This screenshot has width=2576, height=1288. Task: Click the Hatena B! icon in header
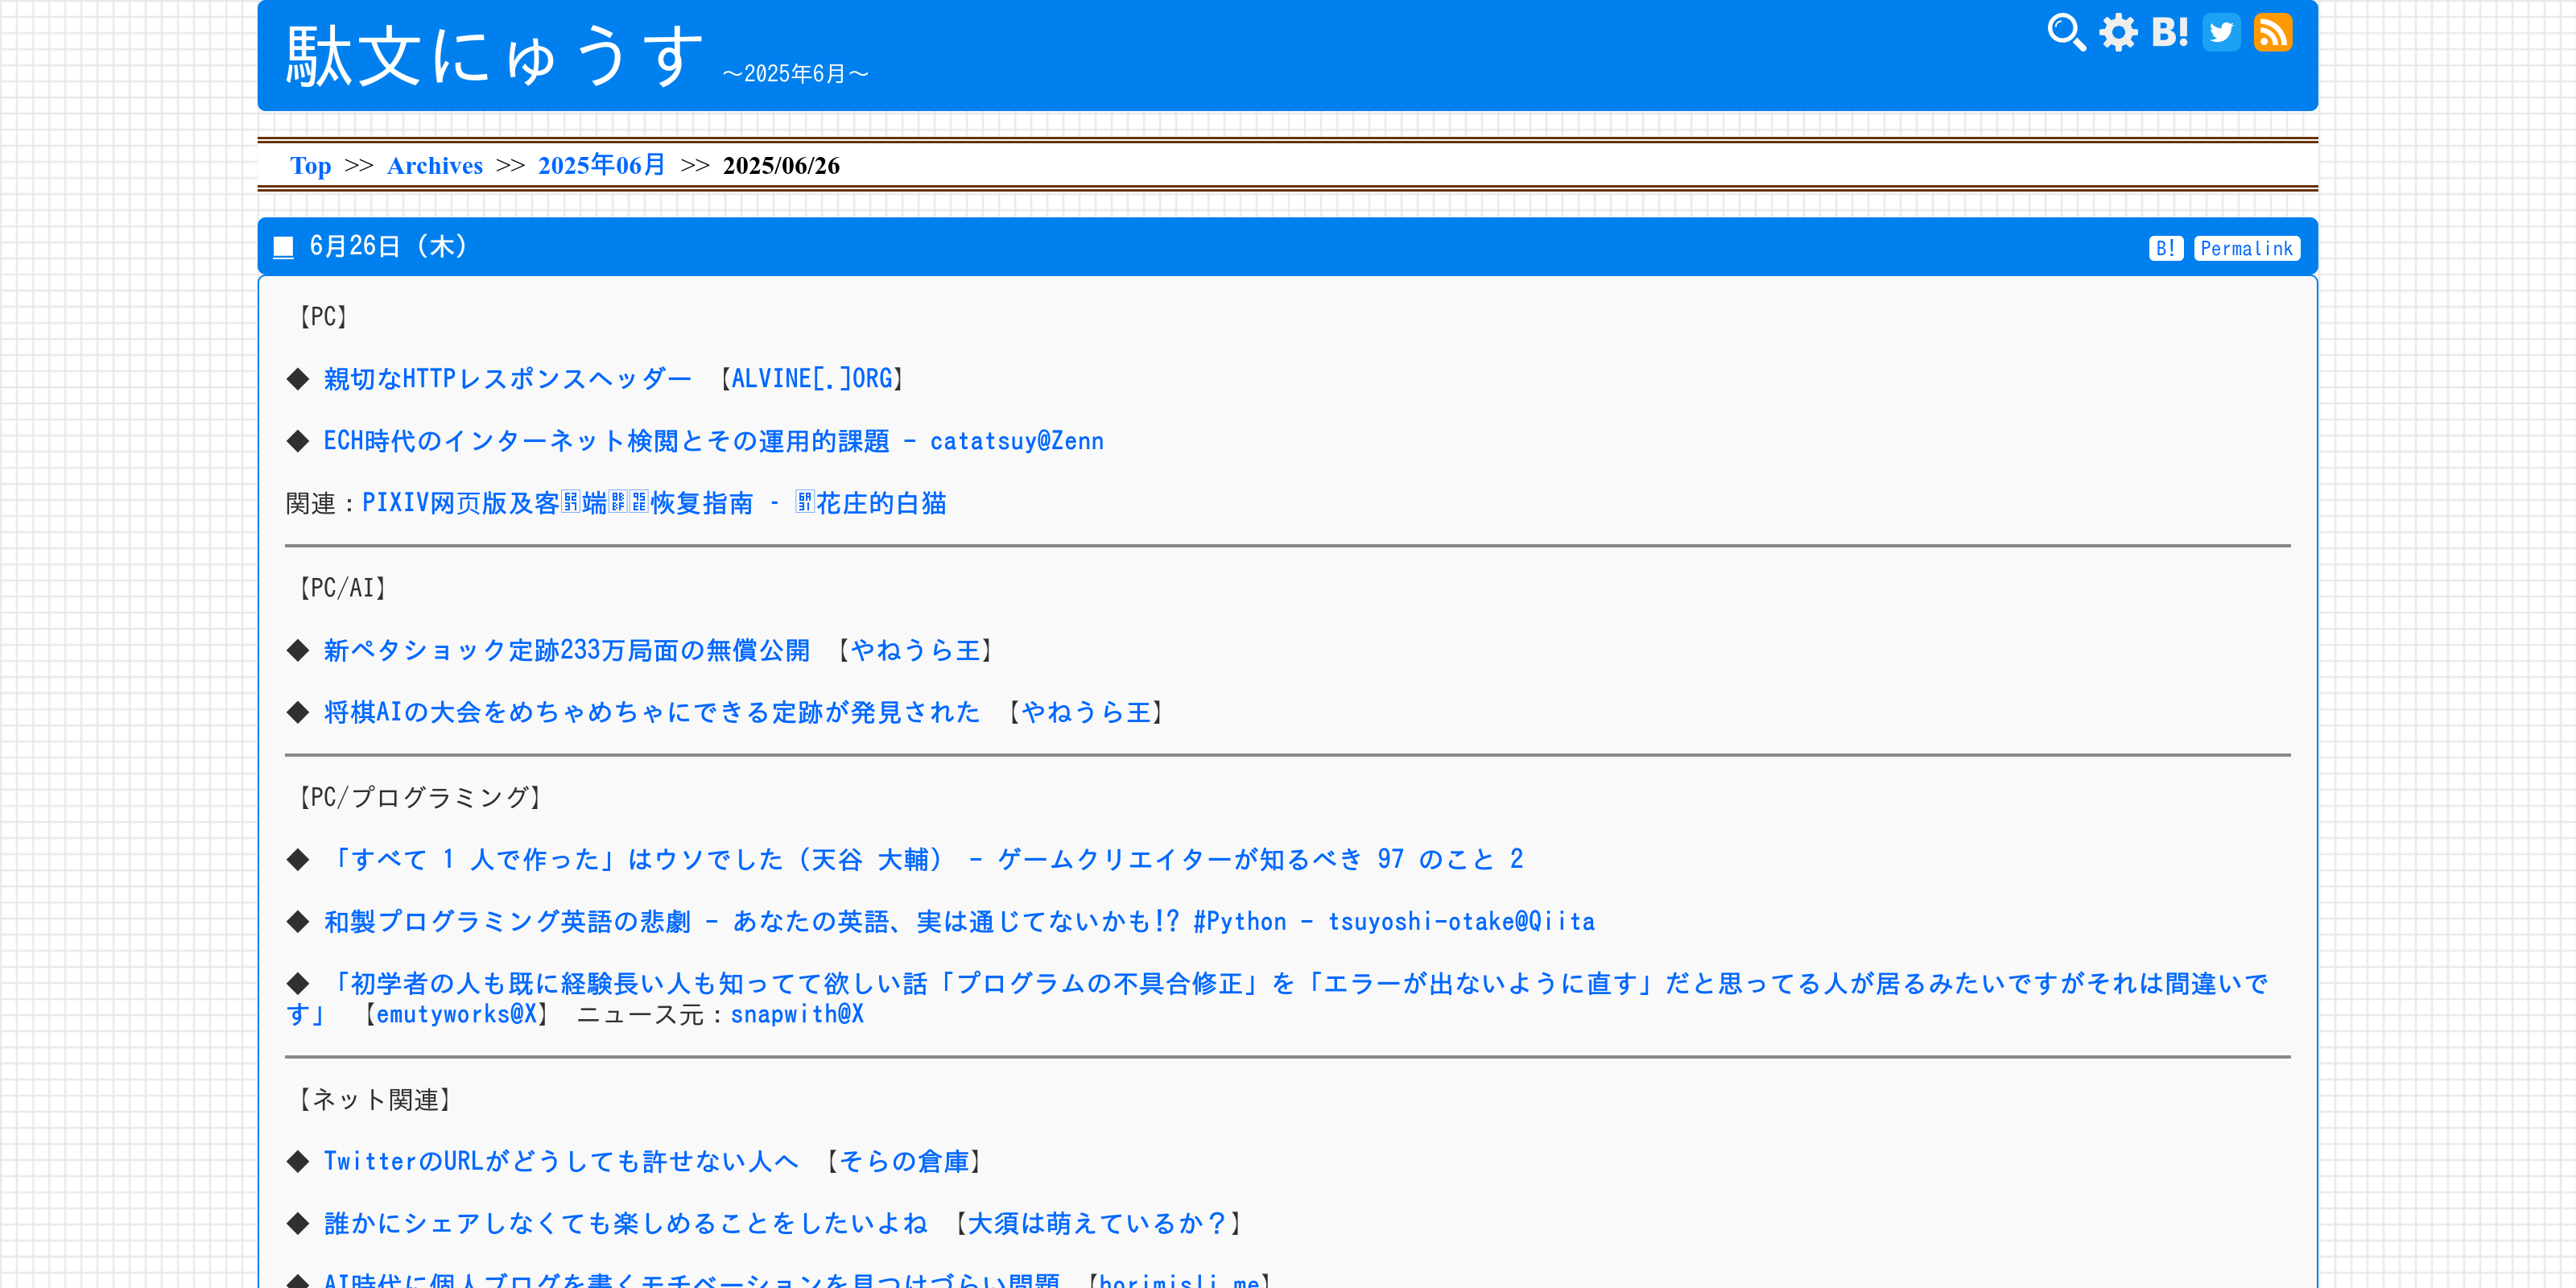pos(2169,33)
